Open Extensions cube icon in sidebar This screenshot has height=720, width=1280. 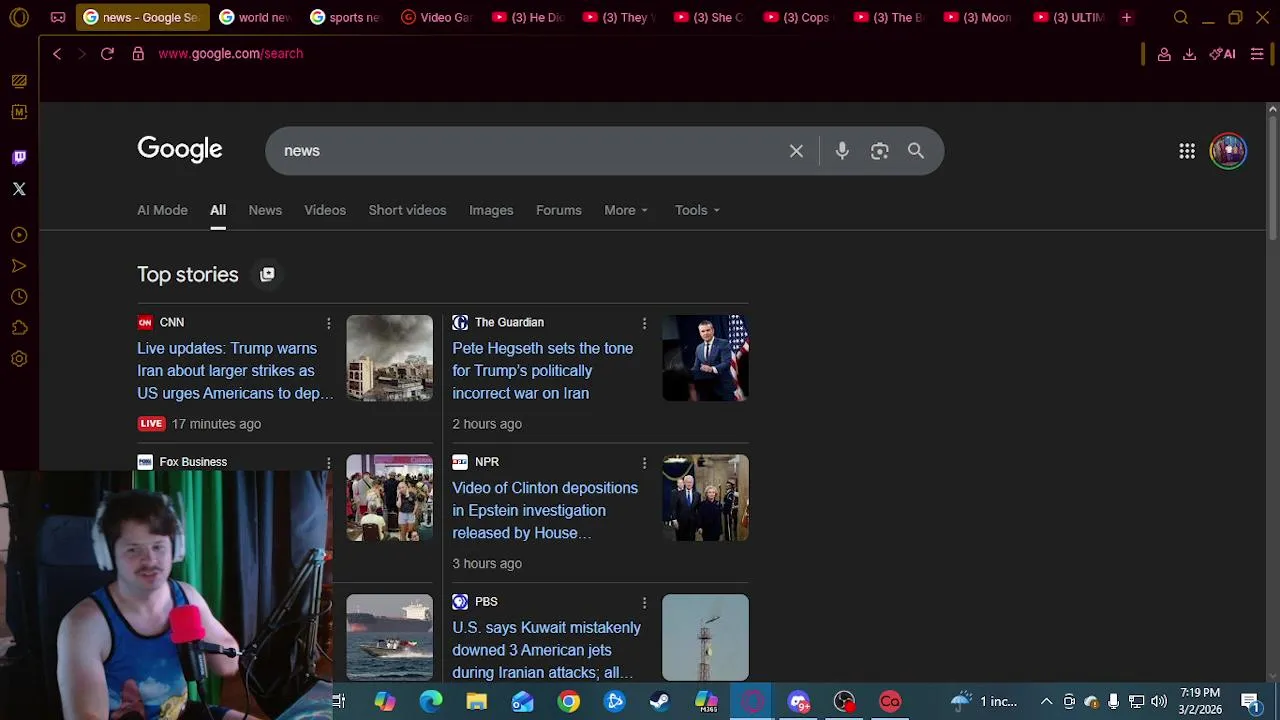click(19, 328)
